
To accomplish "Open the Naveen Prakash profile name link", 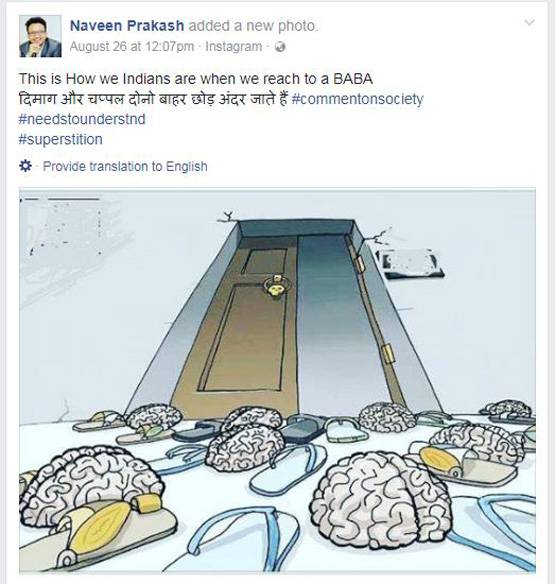I will 127,26.
